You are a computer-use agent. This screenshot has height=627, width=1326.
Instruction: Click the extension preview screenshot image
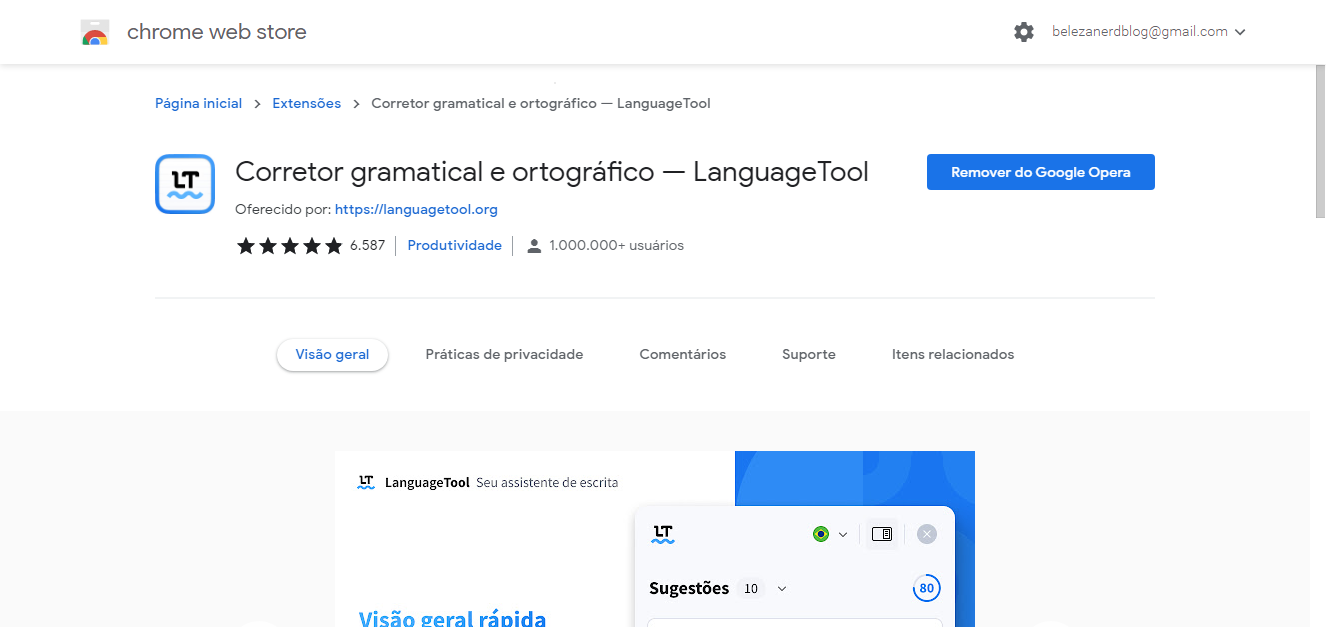[x=655, y=539]
